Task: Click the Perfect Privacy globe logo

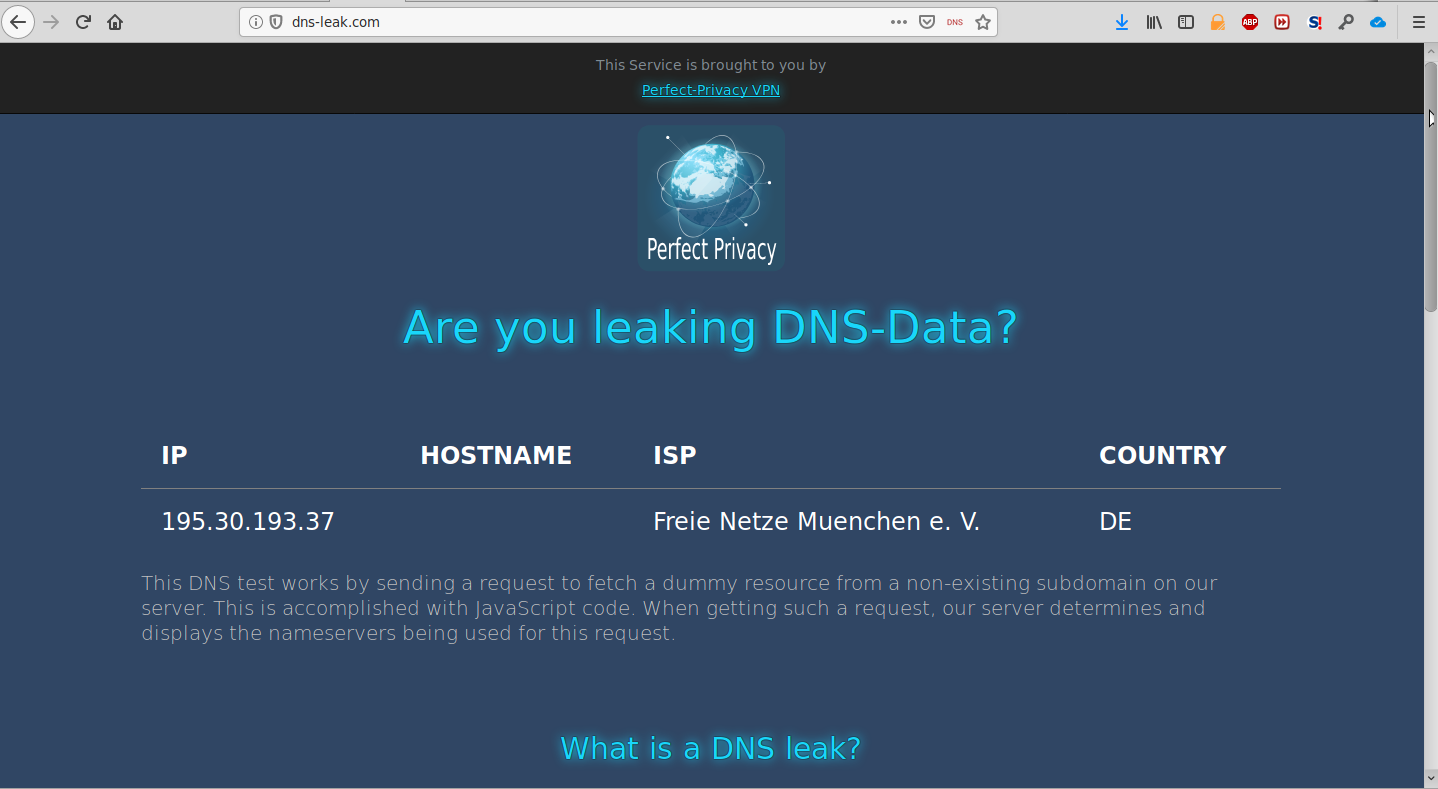Action: [x=711, y=198]
